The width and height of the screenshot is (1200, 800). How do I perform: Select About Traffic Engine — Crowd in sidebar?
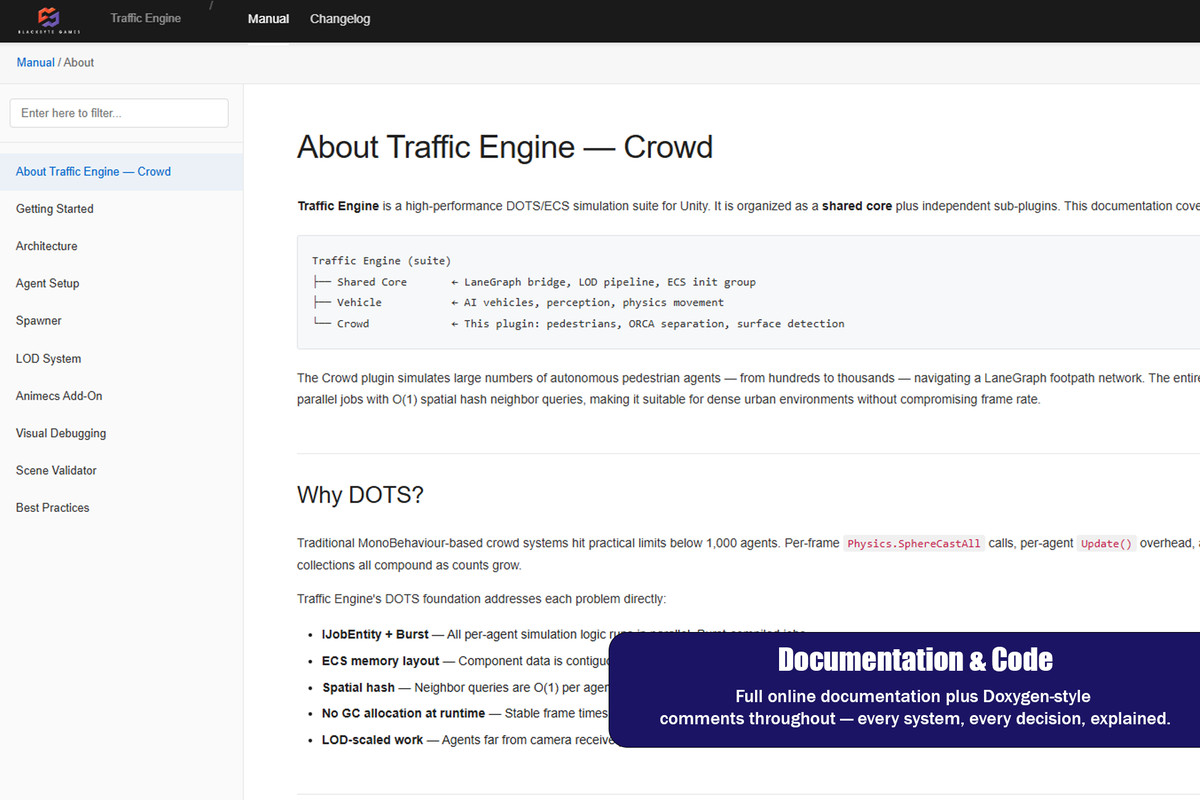121,171
